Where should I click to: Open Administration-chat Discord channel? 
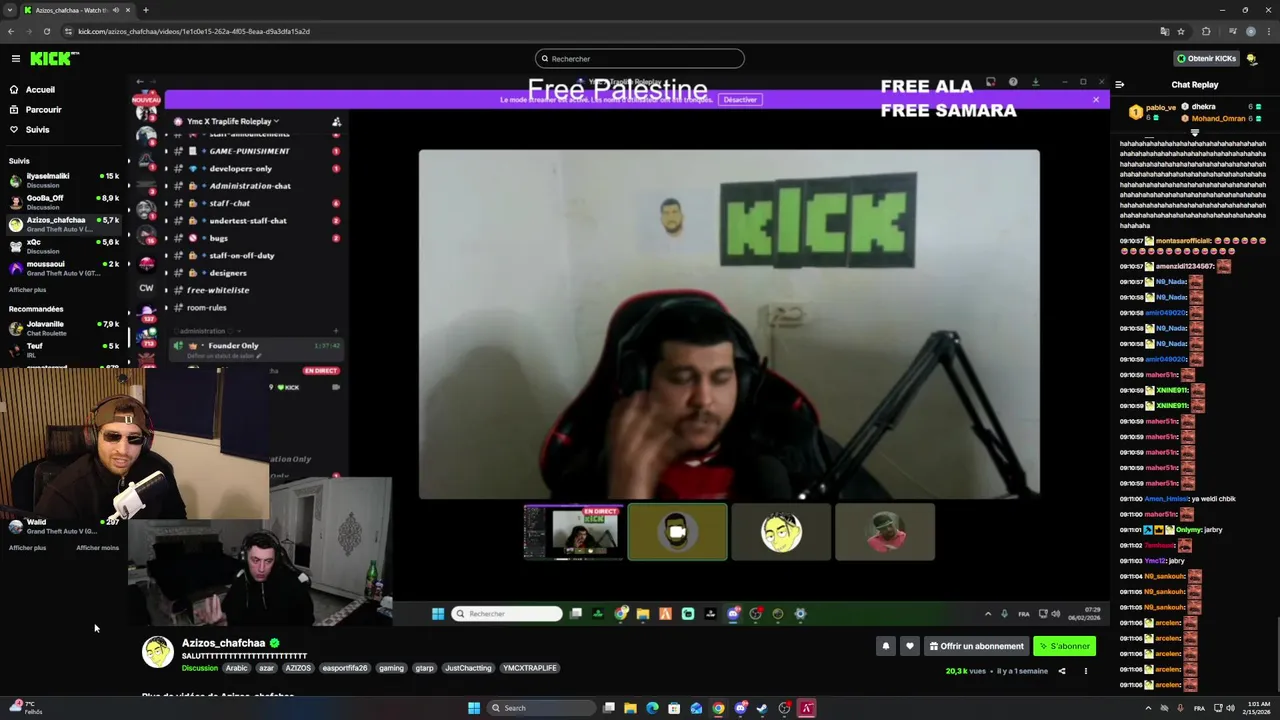250,186
